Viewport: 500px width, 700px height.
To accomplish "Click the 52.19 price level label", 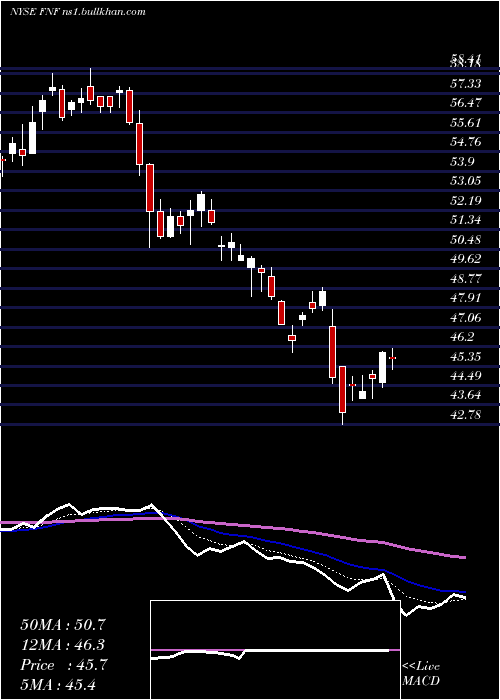I will point(466,200).
